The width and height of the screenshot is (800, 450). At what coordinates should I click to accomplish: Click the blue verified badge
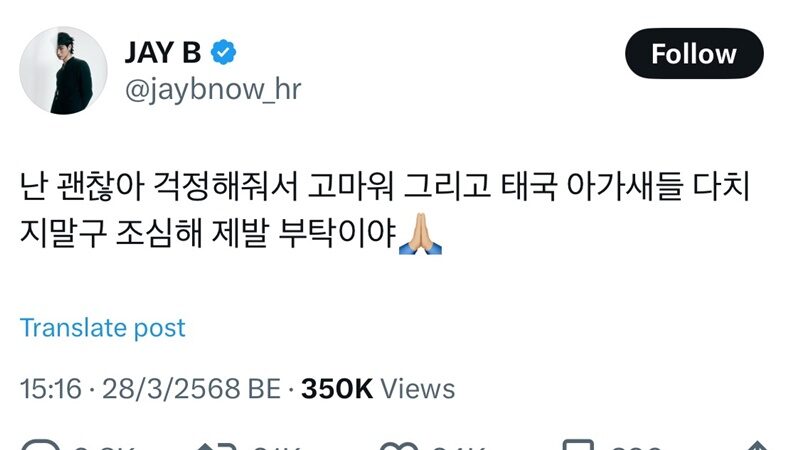click(223, 52)
